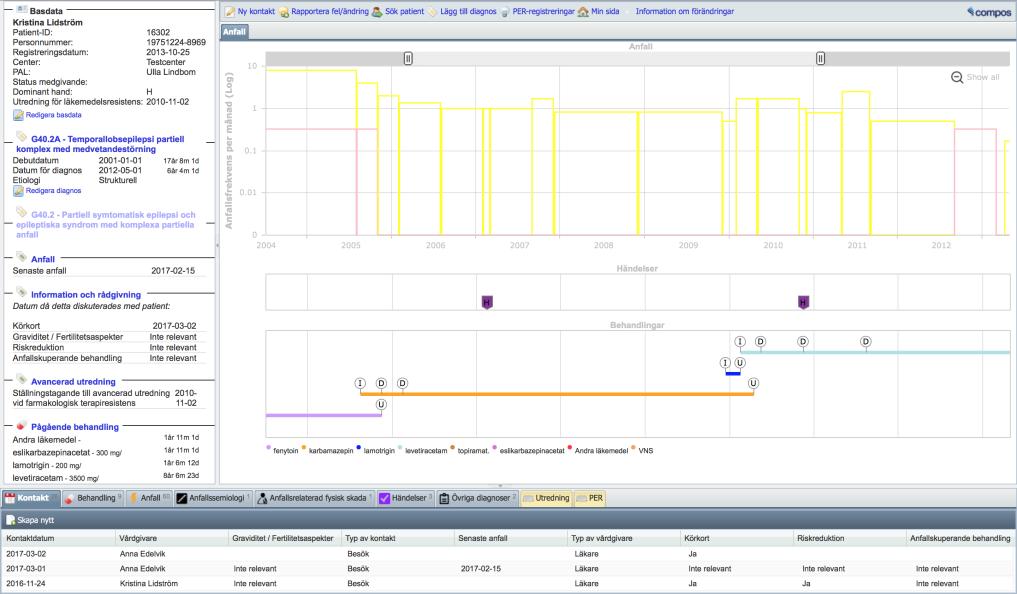Screen dimensions: 1017x594
Task: Click the Anfallsrelaterad fysisk skada tab icon
Action: (x=262, y=498)
